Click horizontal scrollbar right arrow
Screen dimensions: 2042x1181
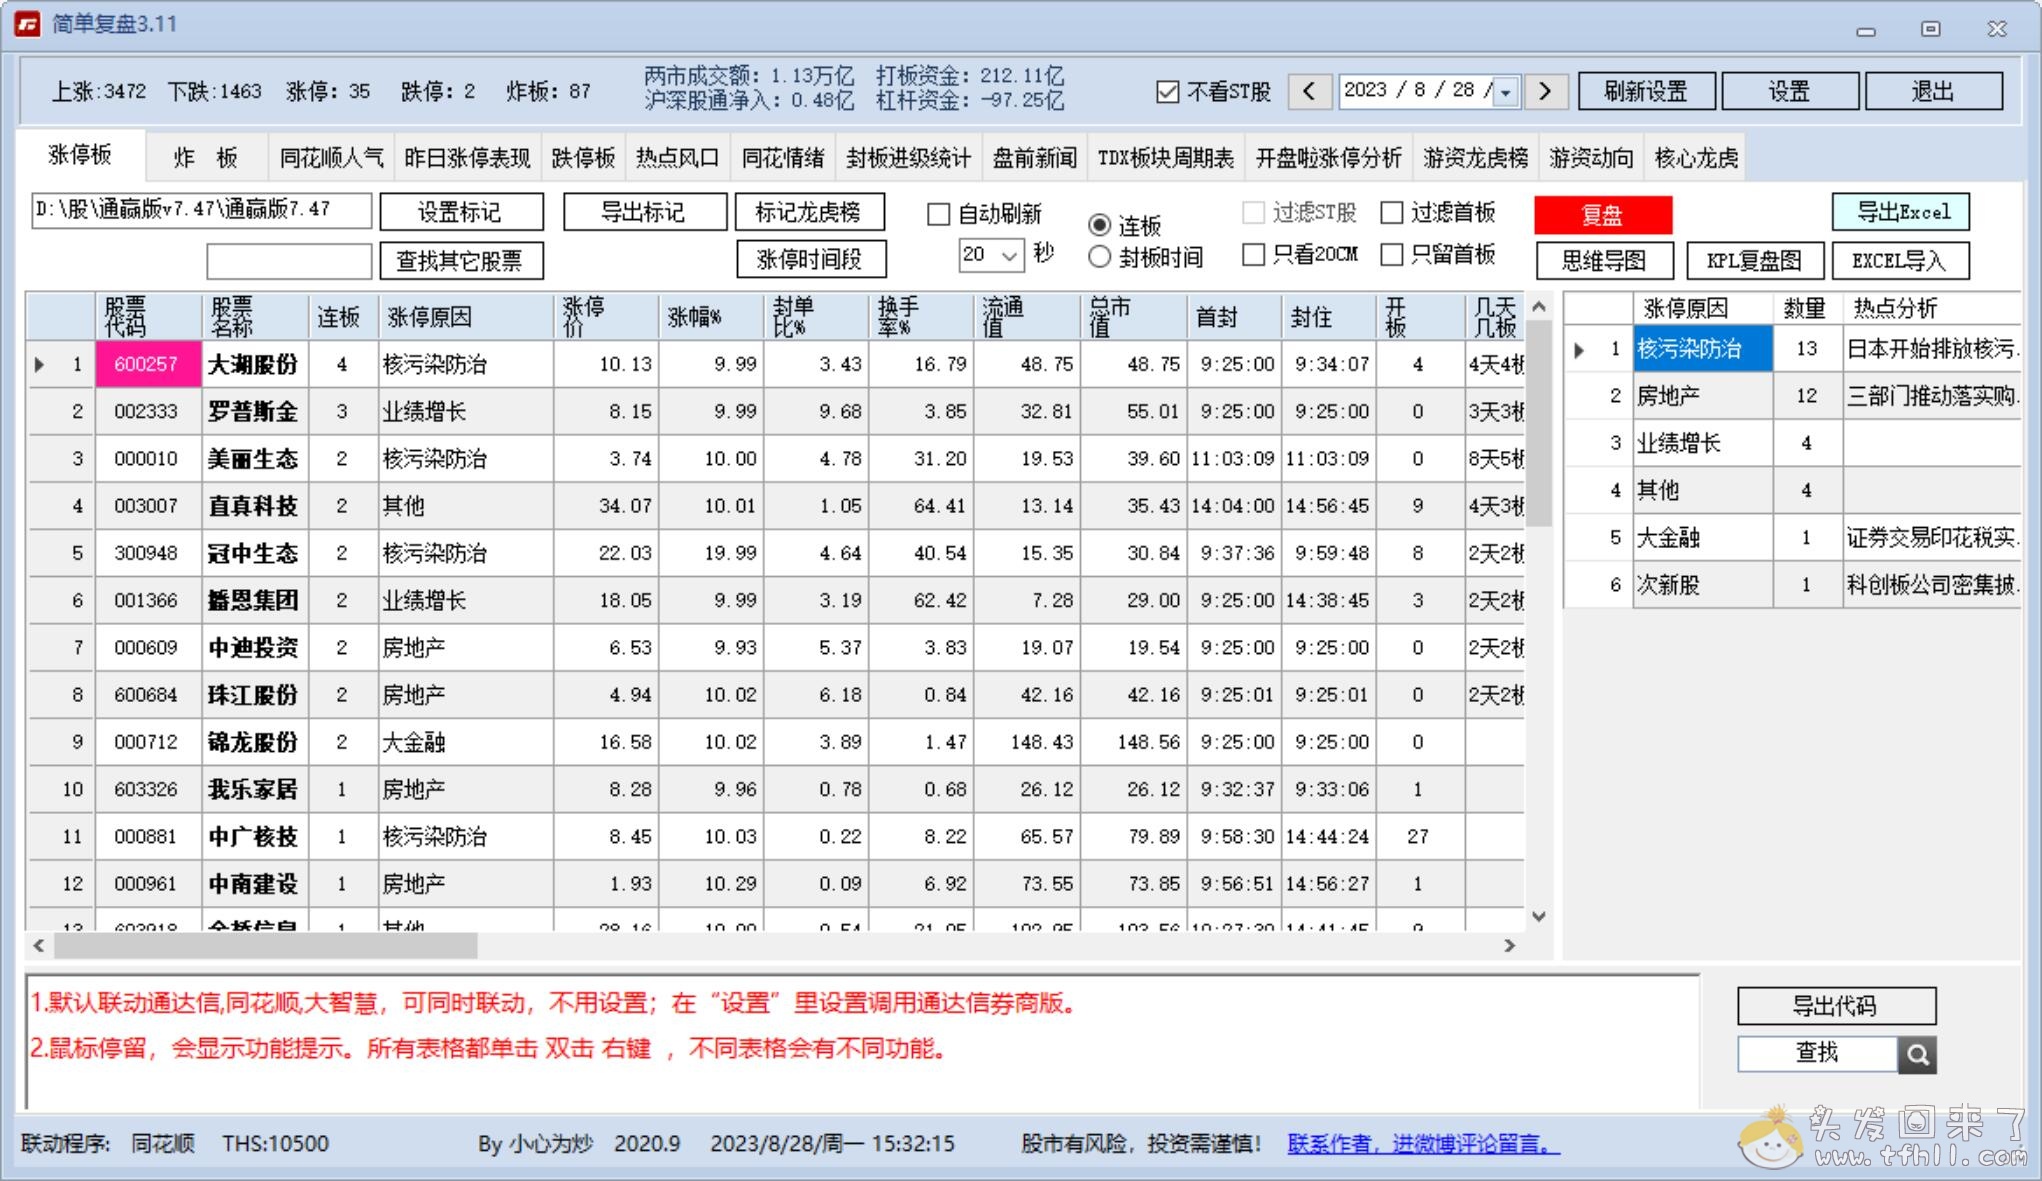pos(1509,945)
